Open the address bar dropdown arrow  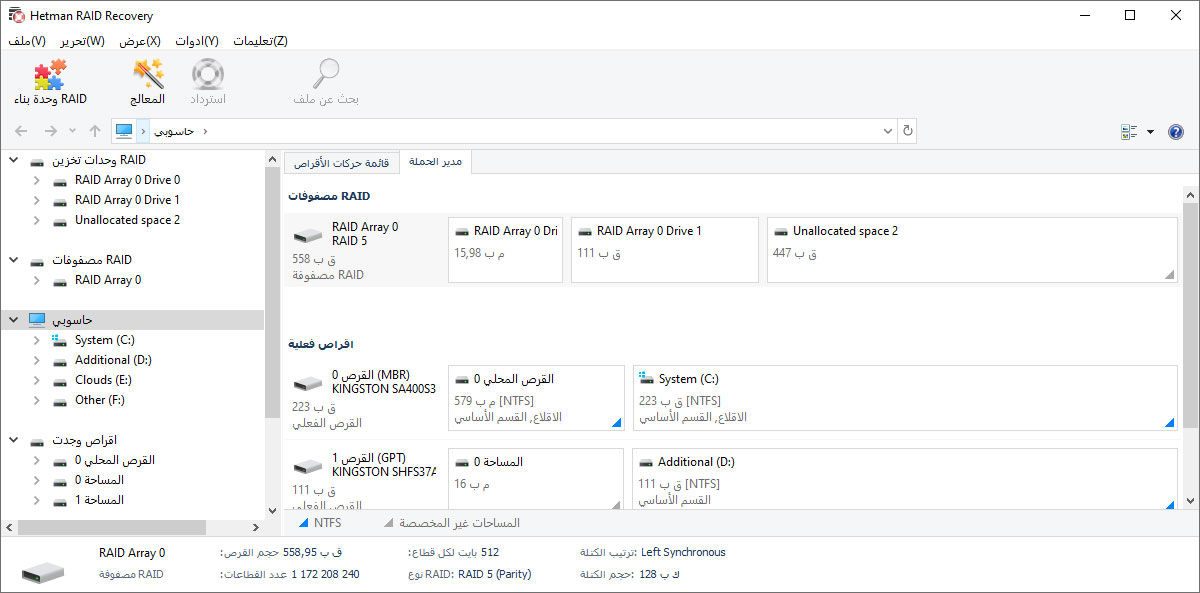click(x=888, y=131)
